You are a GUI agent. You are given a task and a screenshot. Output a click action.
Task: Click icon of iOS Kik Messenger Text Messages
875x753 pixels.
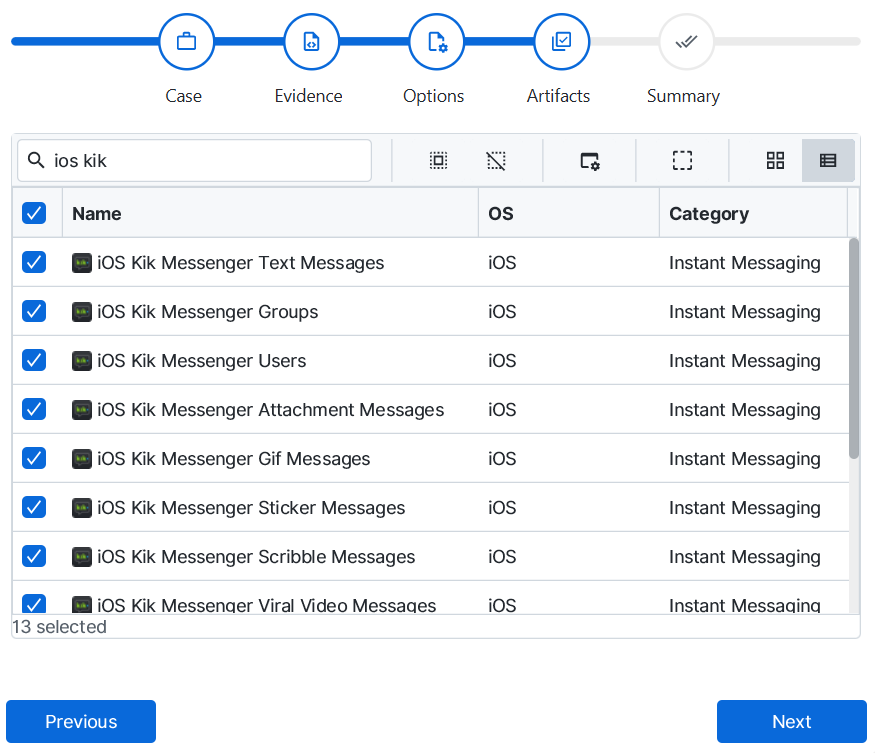coord(82,263)
